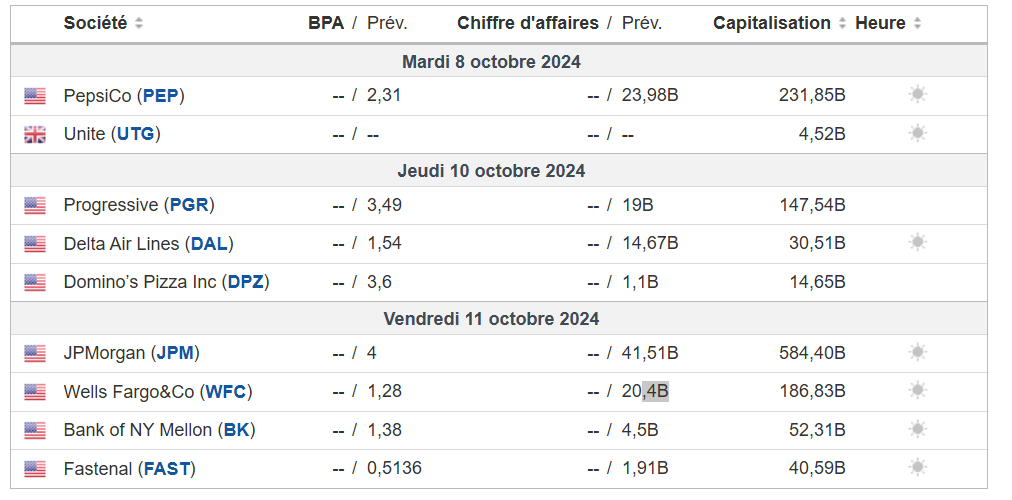Click the US flag beside PepsiCo

coord(35,96)
